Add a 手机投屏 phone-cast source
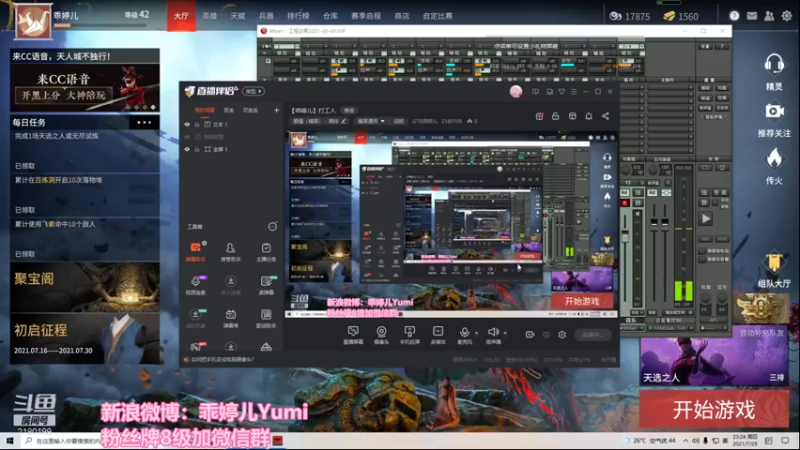This screenshot has width=800, height=450. click(x=410, y=335)
